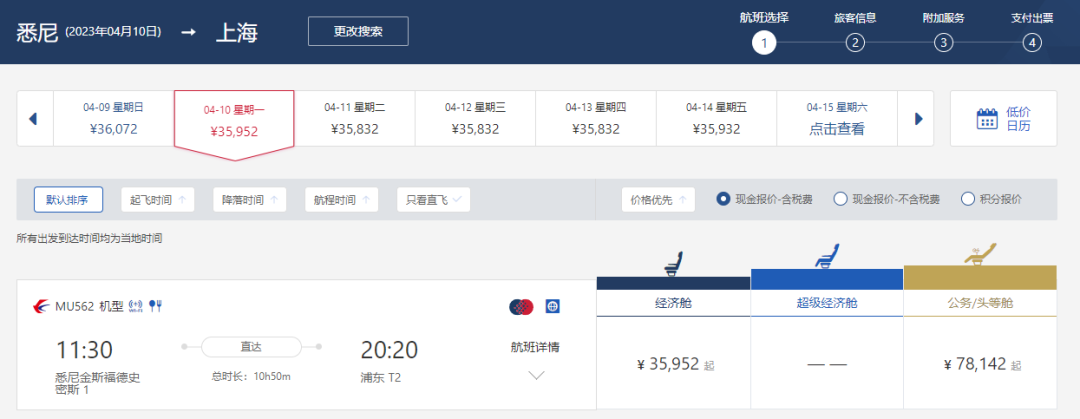The image size is (1080, 419).
Task: Click the in-flight meal icon next to MU562
Action: 155,305
